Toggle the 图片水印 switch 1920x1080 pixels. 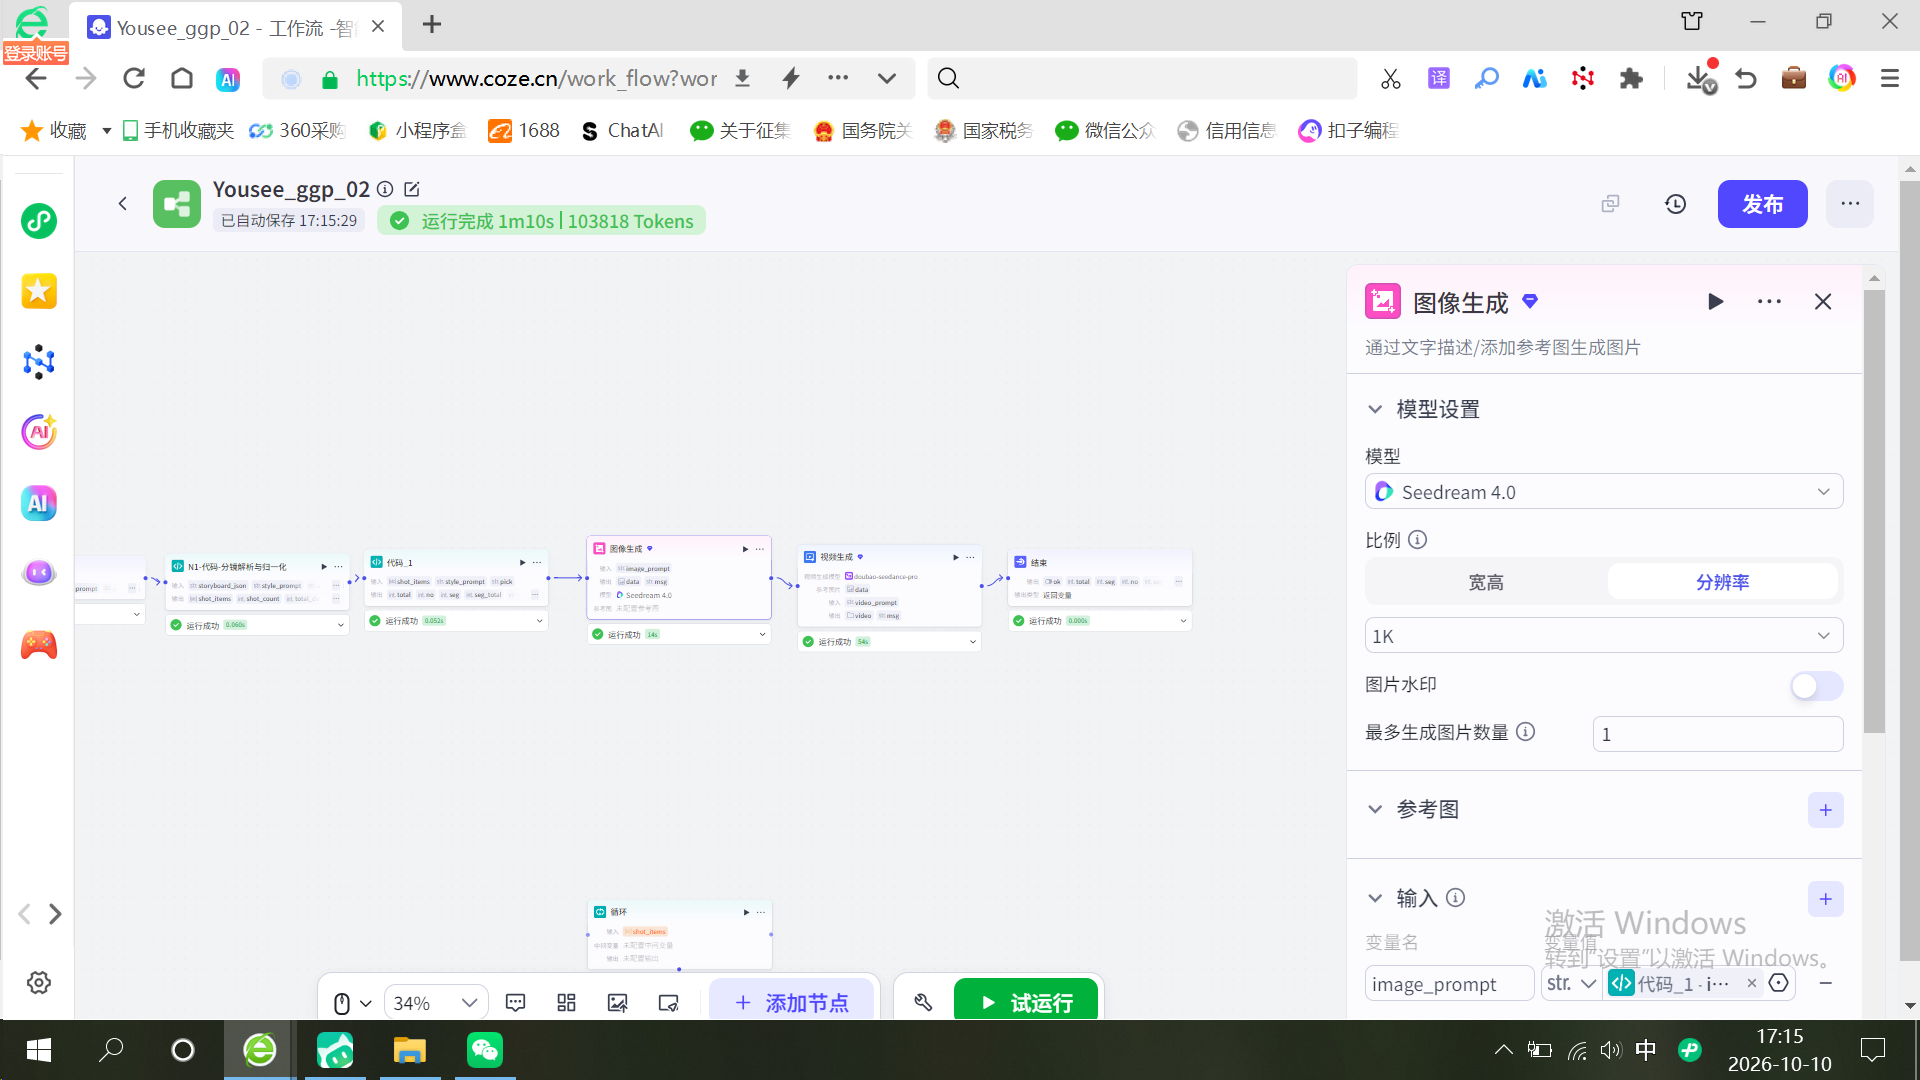click(1816, 686)
